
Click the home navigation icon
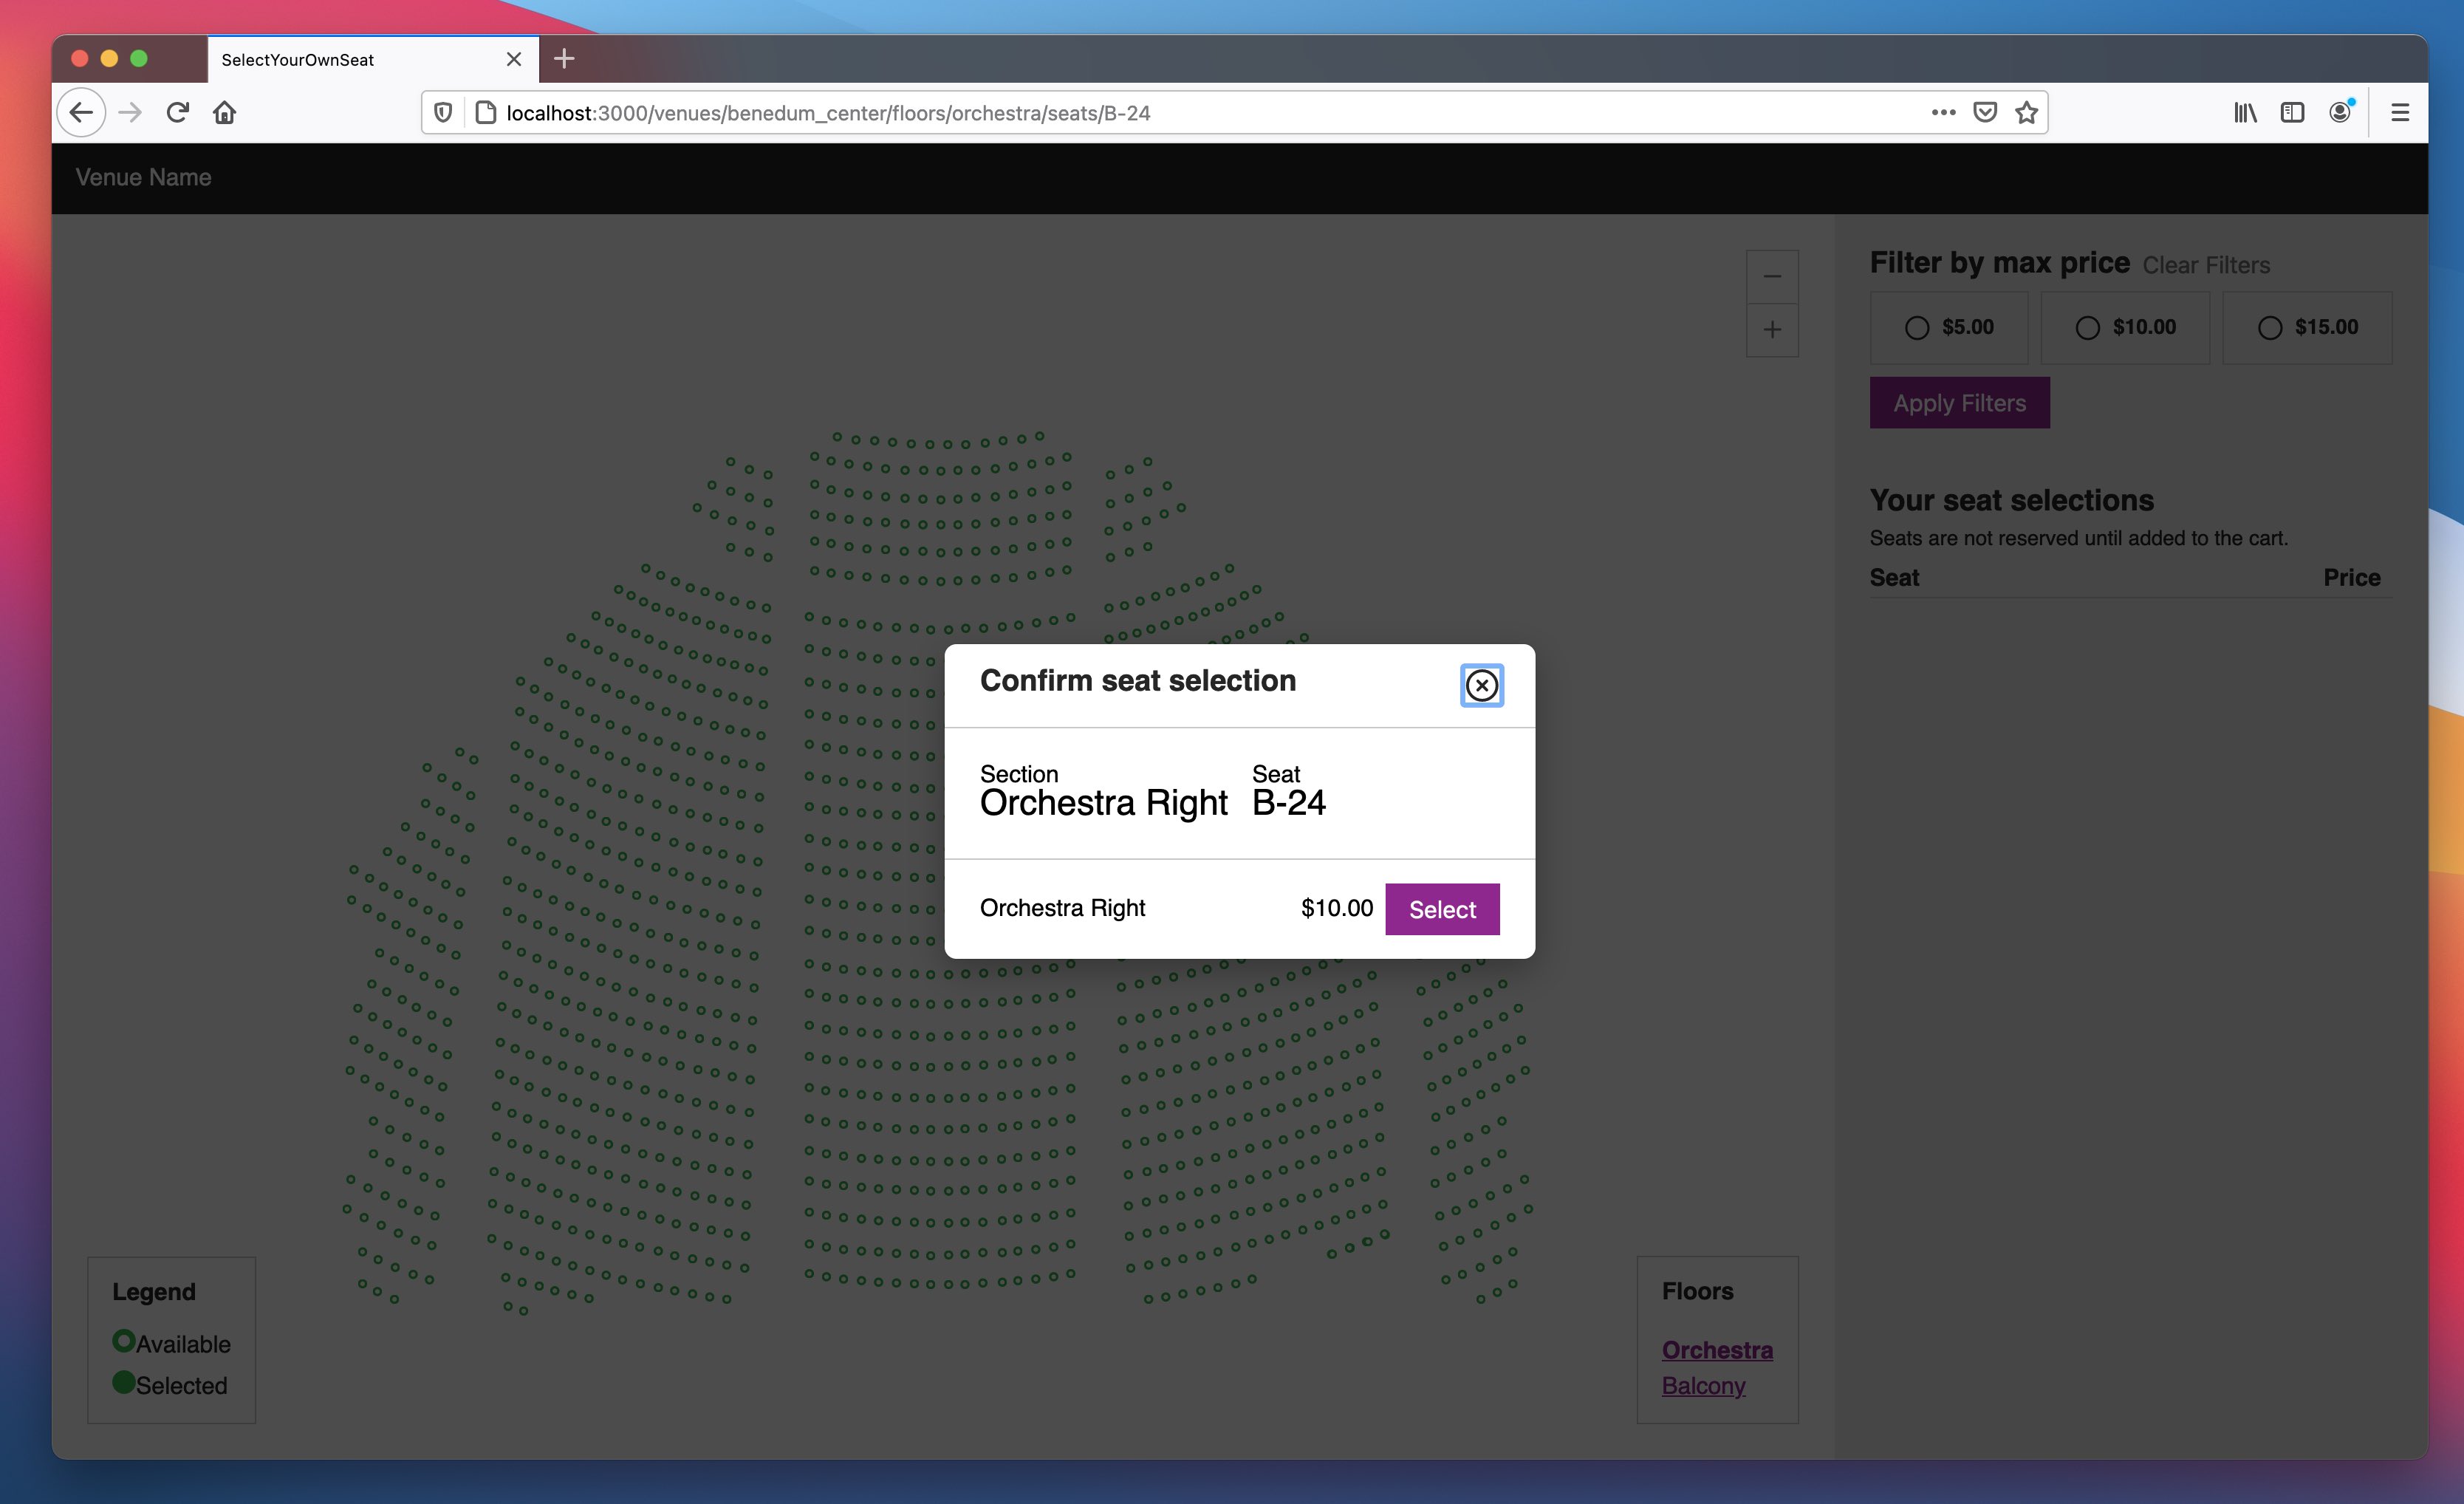(224, 111)
